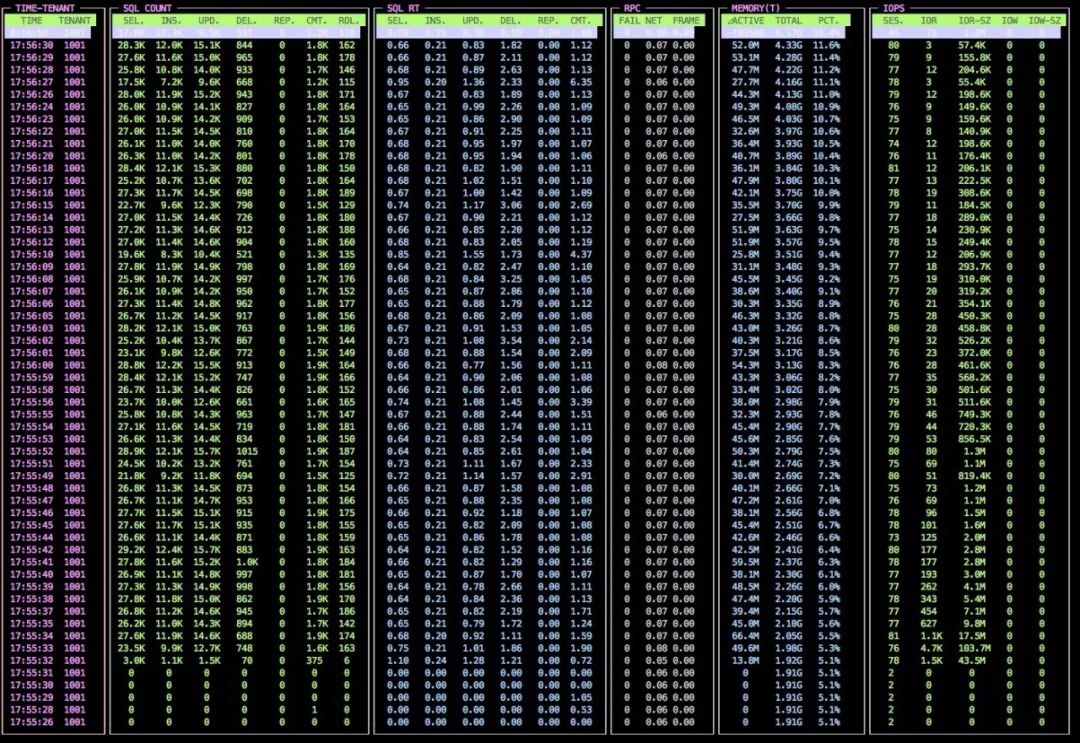
Task: Click the 6.35 CMT. response time
Action: tap(581, 82)
